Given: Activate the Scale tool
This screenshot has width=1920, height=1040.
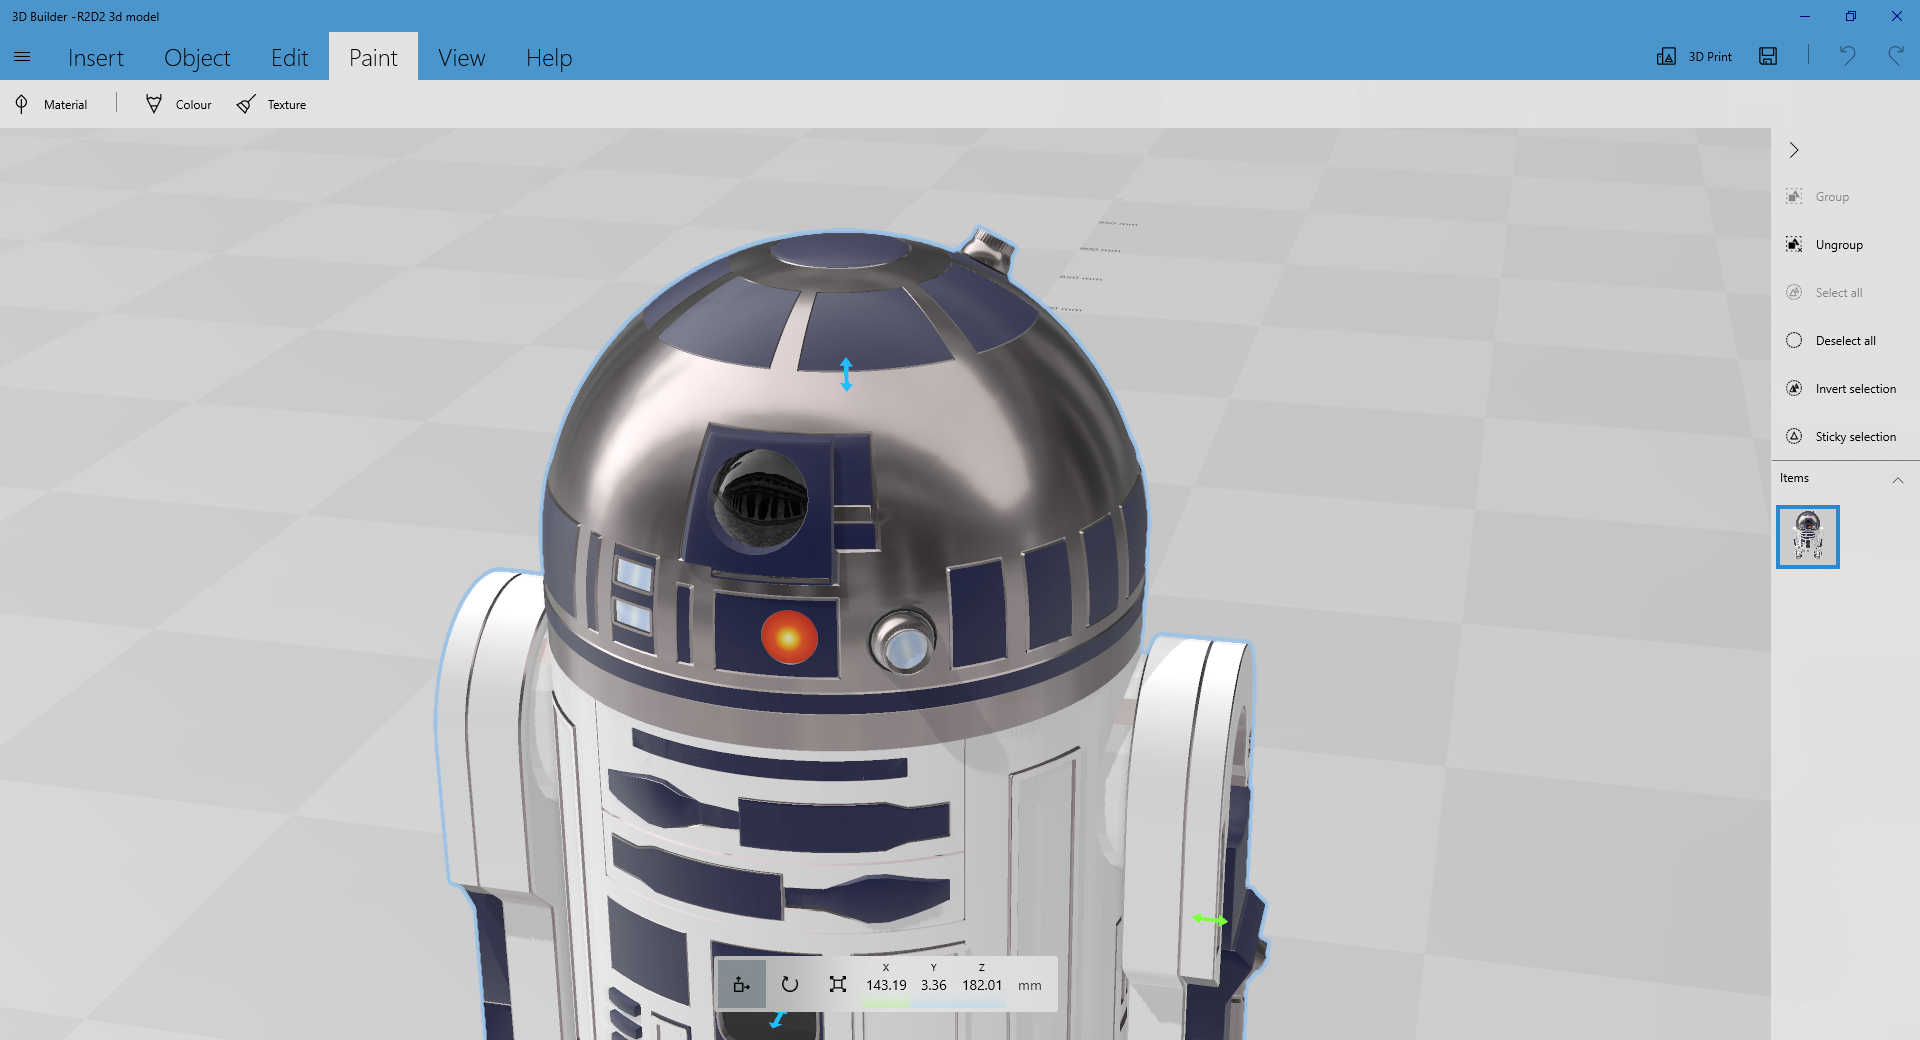Looking at the screenshot, I should click(x=838, y=984).
